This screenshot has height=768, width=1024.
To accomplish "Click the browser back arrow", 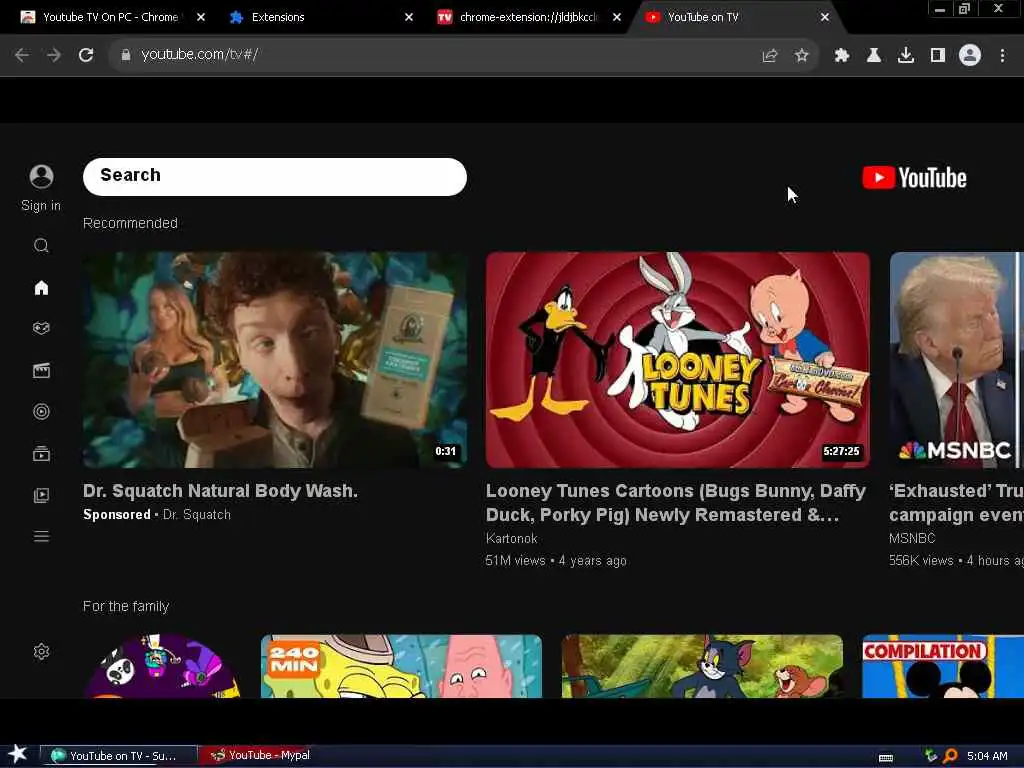I will pos(22,56).
